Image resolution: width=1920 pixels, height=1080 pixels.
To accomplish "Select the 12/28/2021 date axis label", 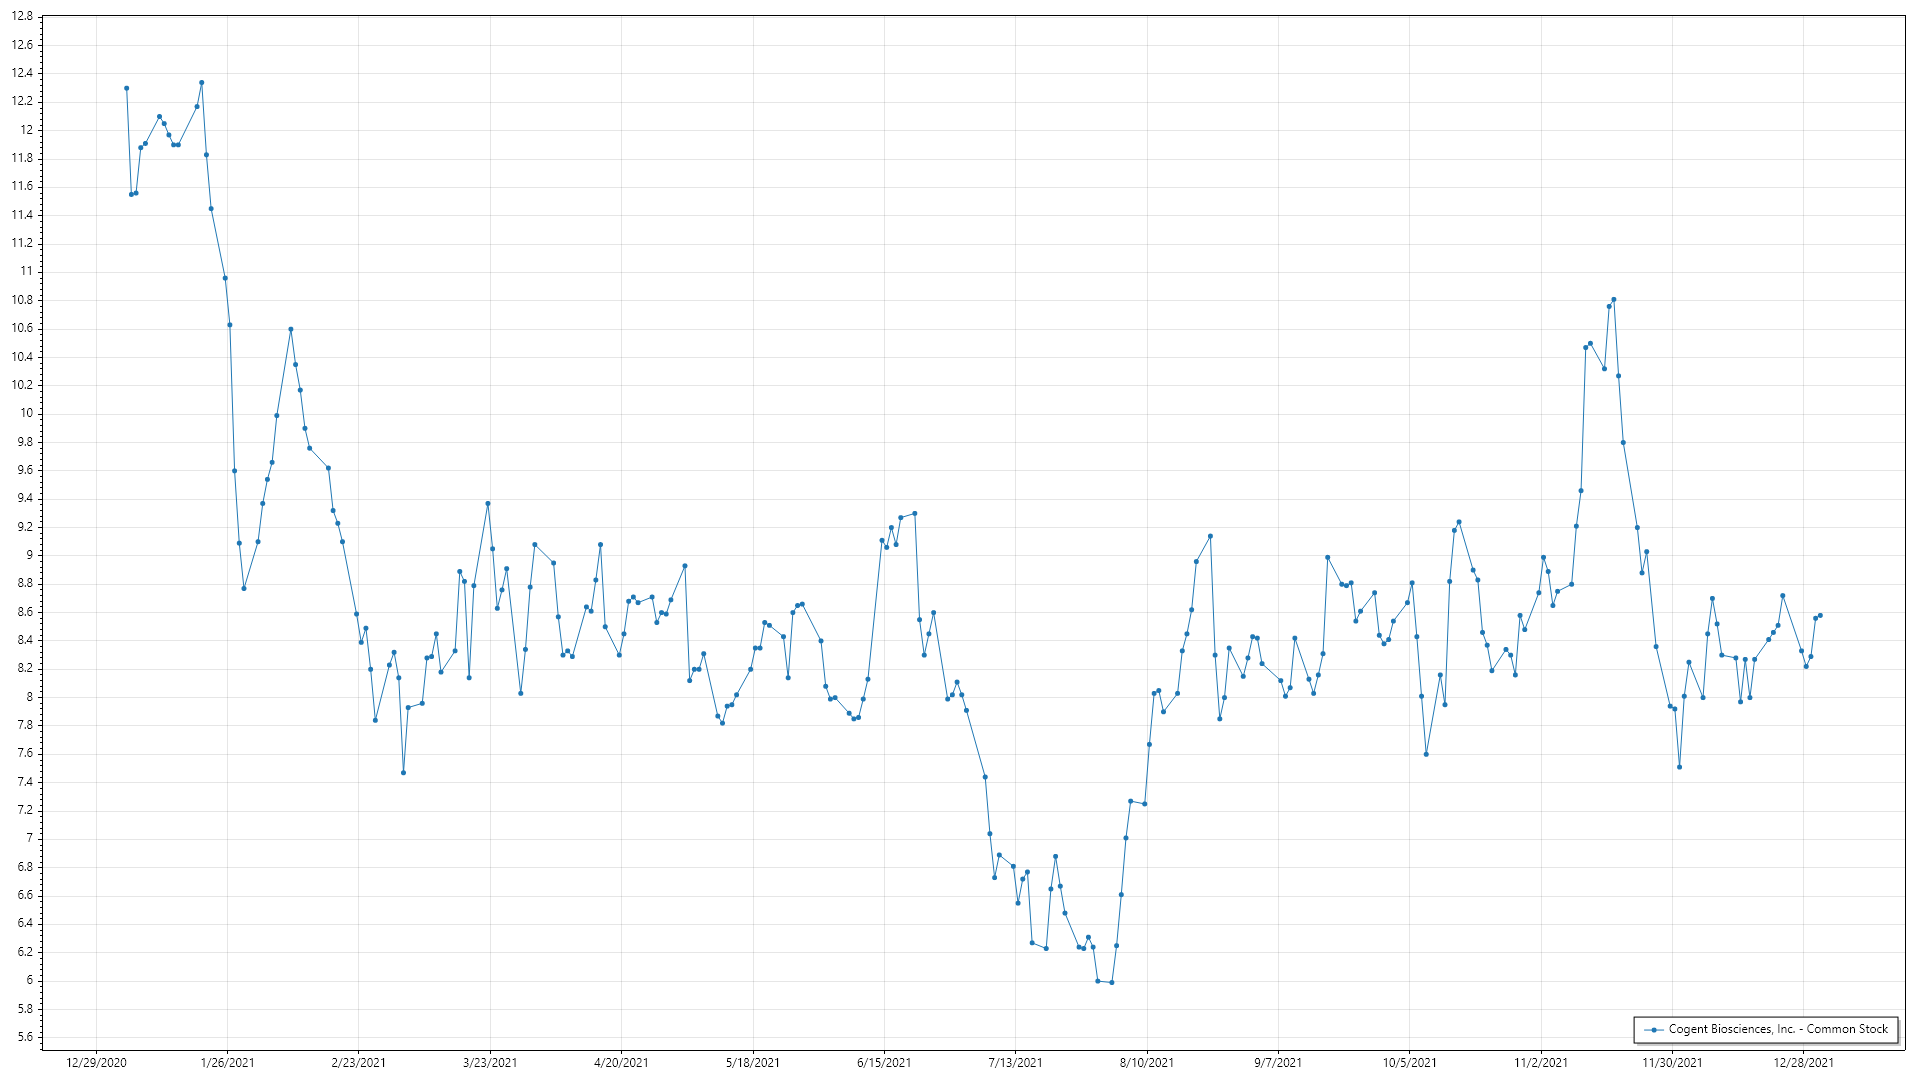I will [x=1804, y=1062].
